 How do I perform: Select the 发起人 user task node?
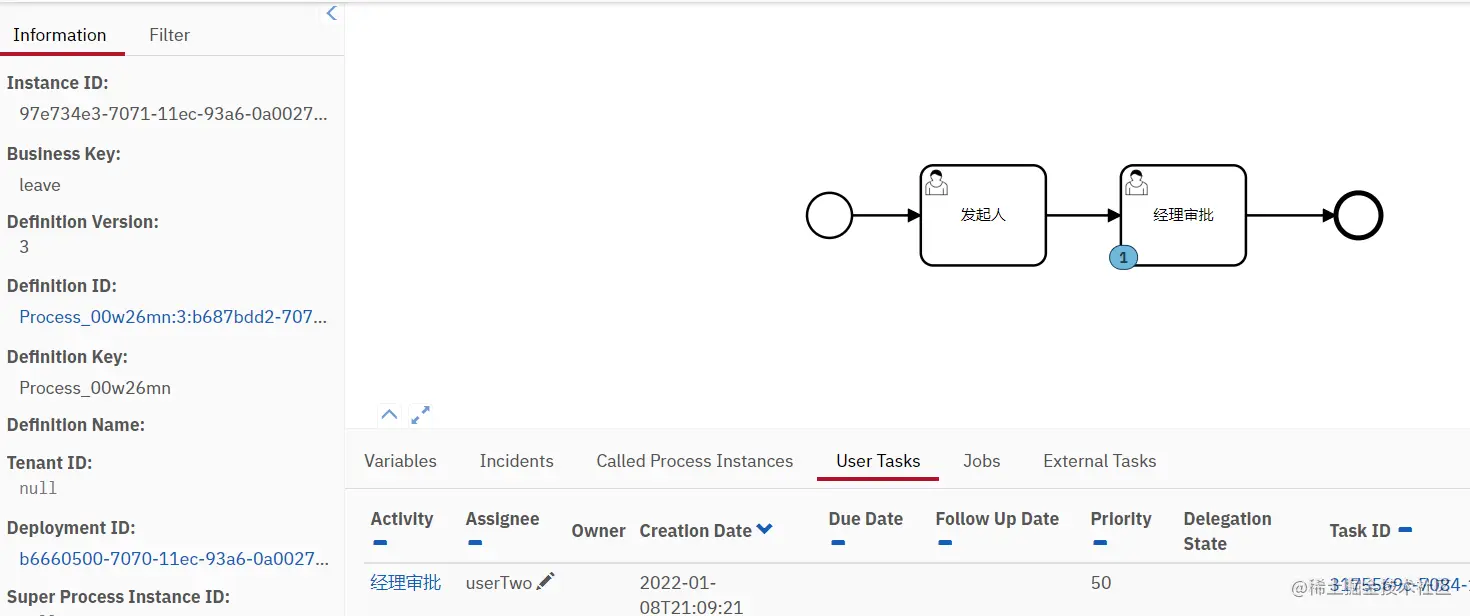click(x=983, y=215)
